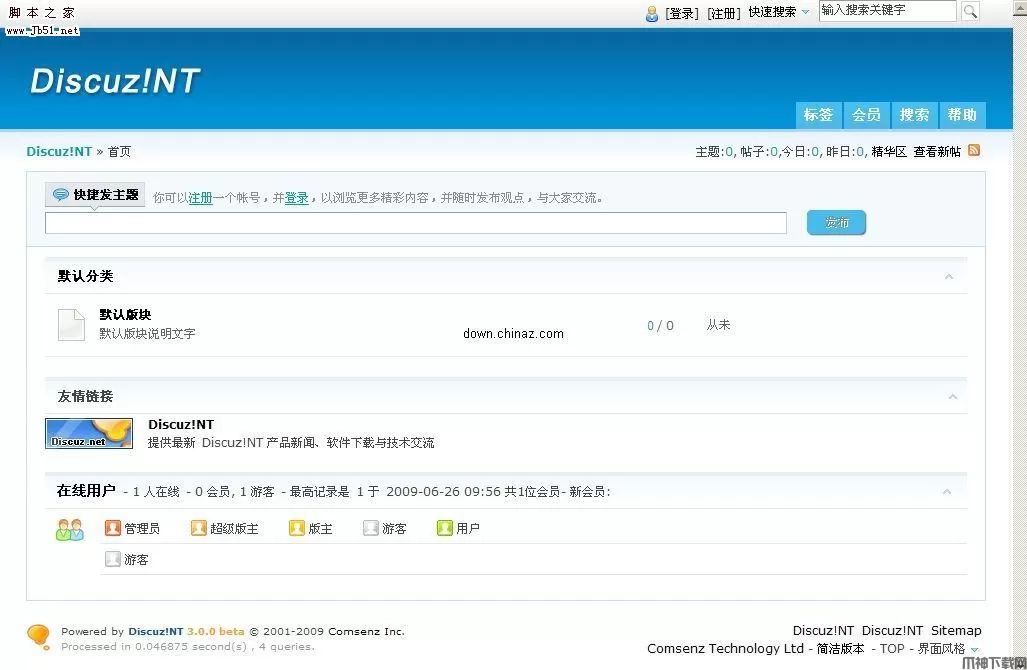
Task: Collapse the 默认分类 section
Action: point(949,276)
